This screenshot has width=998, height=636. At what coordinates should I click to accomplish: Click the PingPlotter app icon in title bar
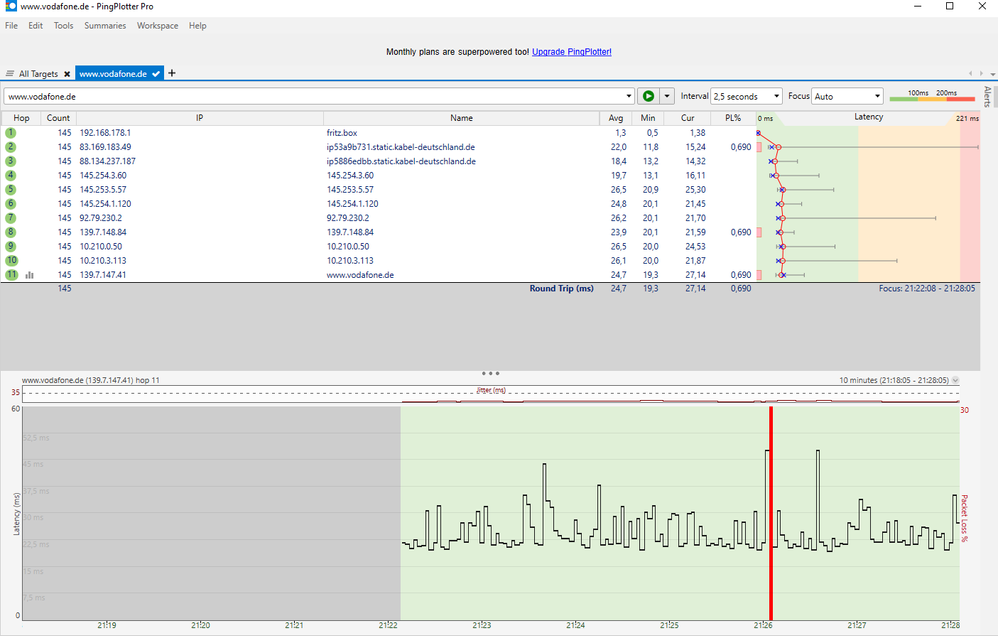10,7
